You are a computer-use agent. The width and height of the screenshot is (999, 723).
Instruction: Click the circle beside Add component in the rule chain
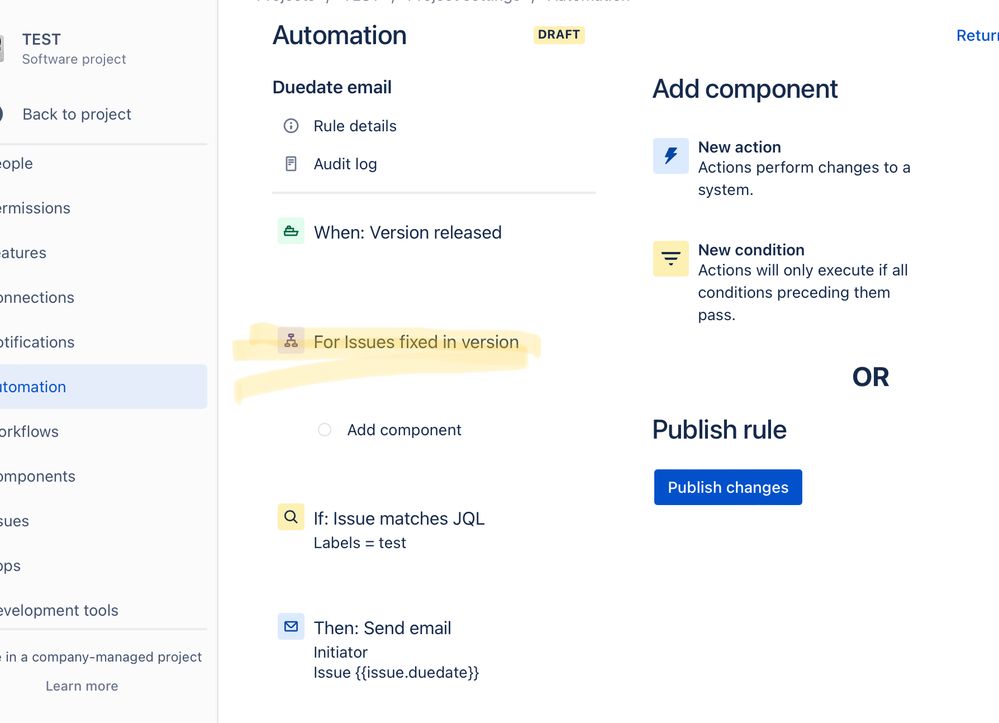(324, 430)
